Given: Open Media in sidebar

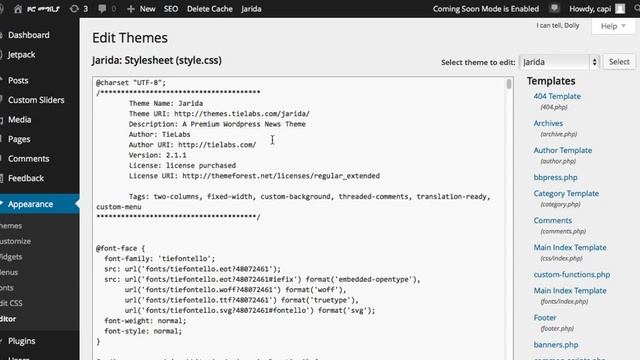Looking at the screenshot, I should coord(20,120).
